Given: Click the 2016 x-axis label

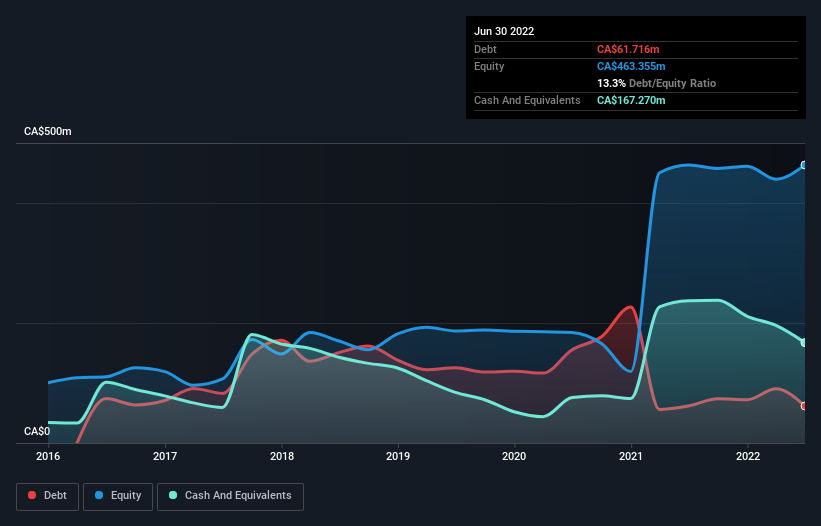Looking at the screenshot, I should (48, 456).
